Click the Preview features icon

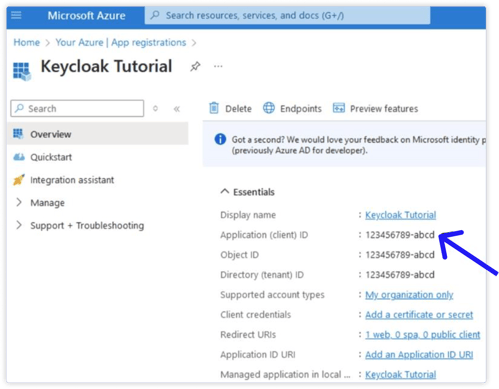339,108
